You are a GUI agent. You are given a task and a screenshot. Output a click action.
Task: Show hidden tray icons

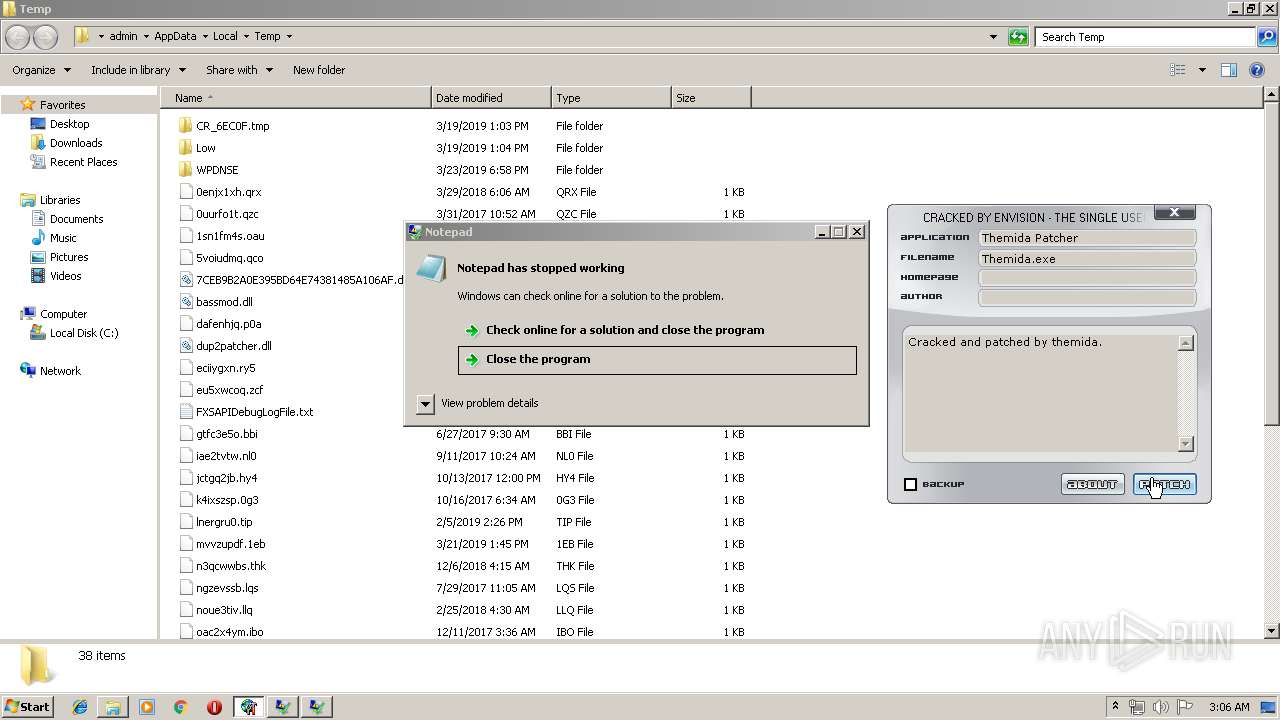point(1115,707)
